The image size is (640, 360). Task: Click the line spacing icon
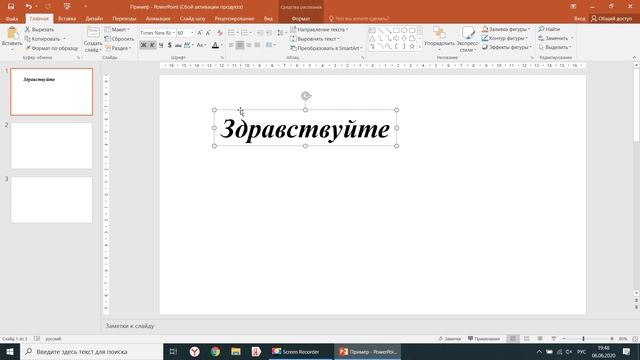[280, 33]
